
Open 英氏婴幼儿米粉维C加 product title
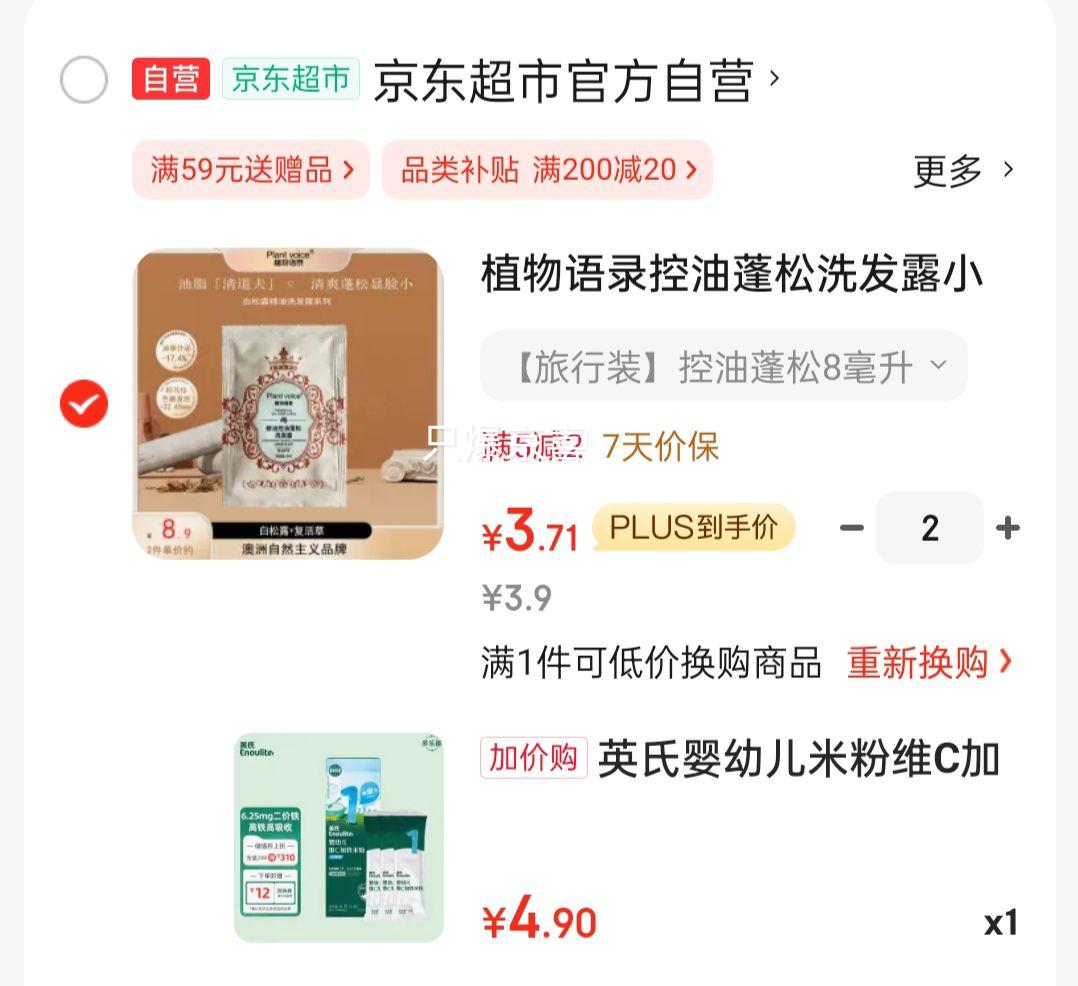tap(799, 759)
